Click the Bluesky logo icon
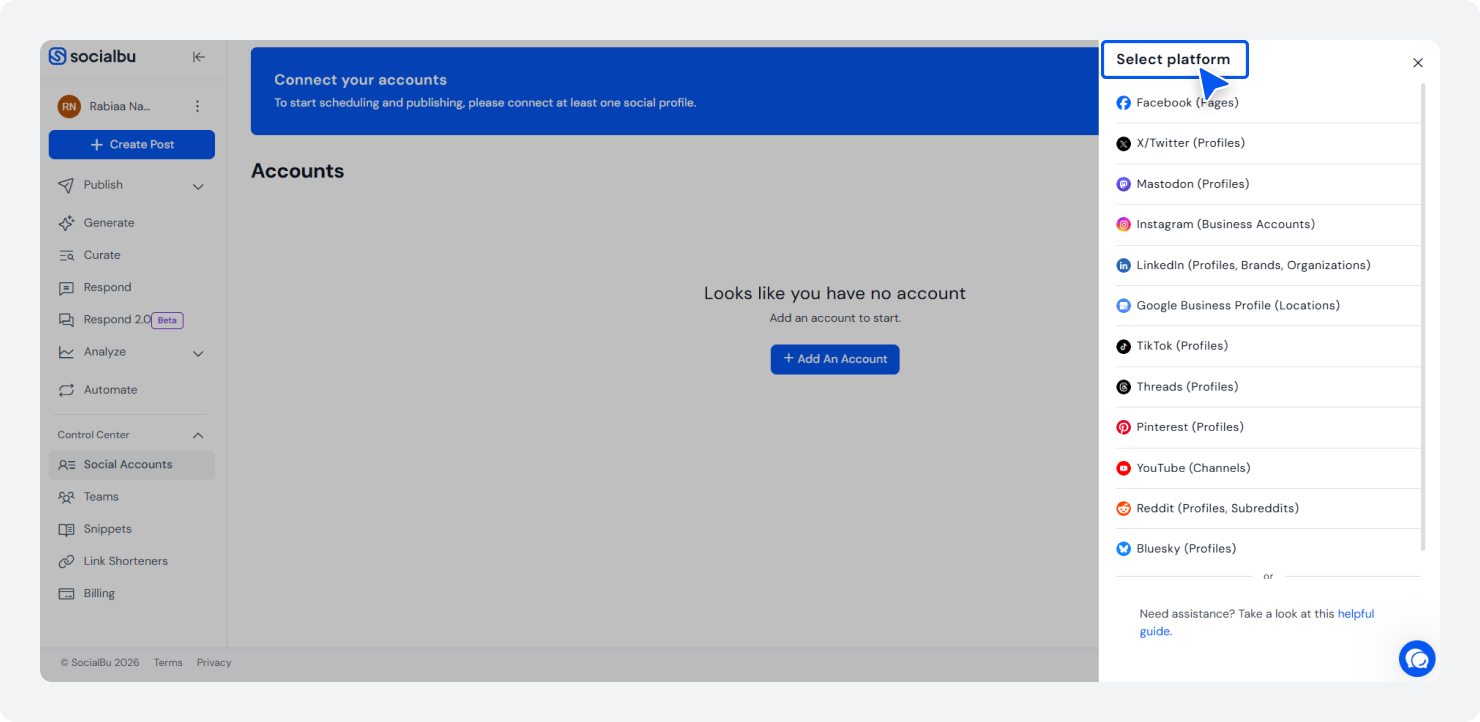Screen dimensions: 1480x722 [x=1124, y=549]
